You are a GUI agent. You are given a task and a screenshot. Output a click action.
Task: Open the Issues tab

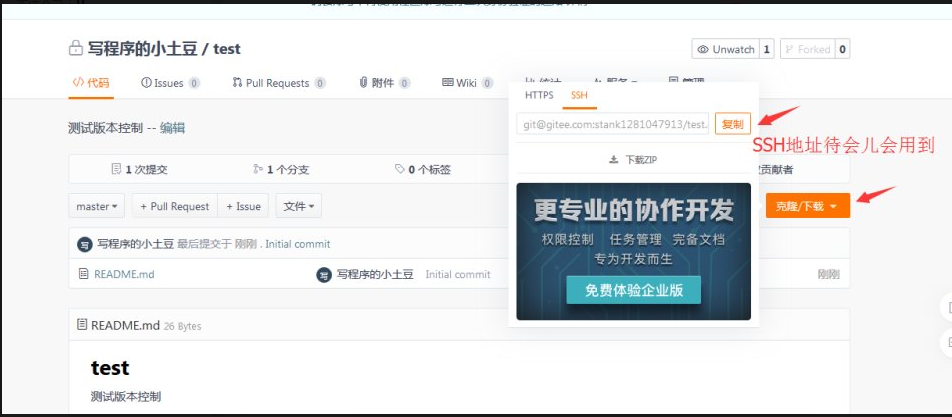click(x=170, y=83)
